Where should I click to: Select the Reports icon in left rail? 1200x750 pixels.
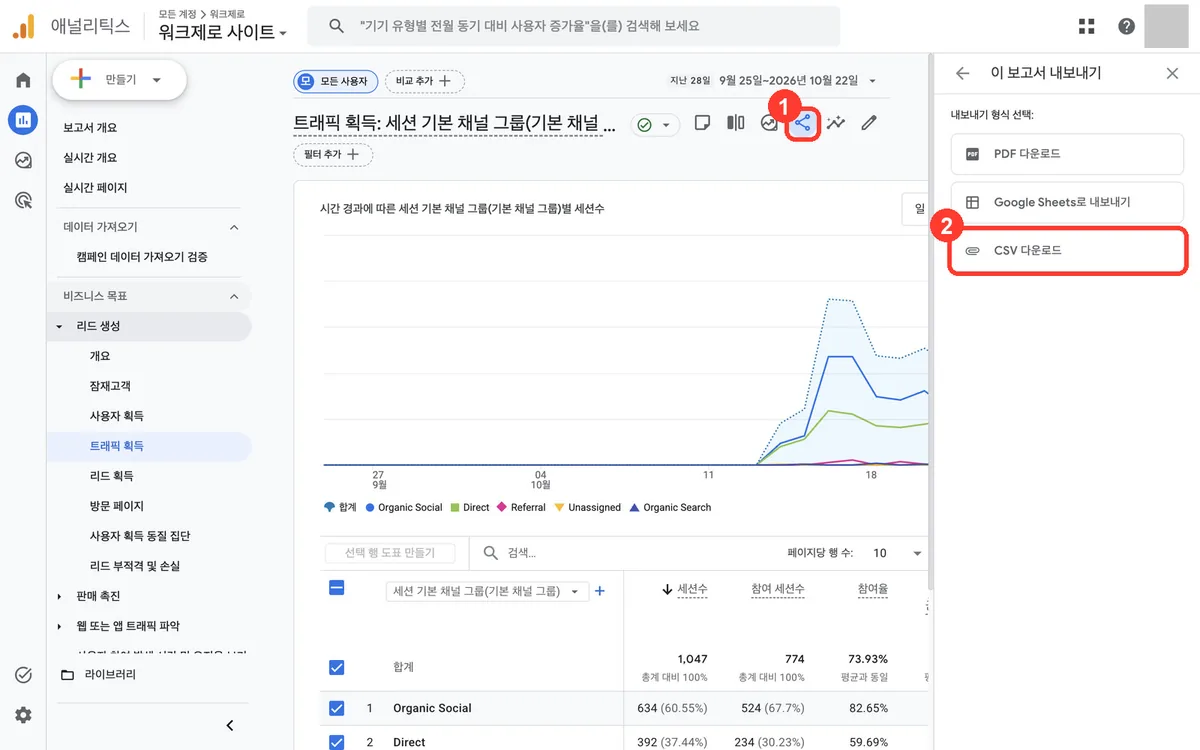[23, 120]
